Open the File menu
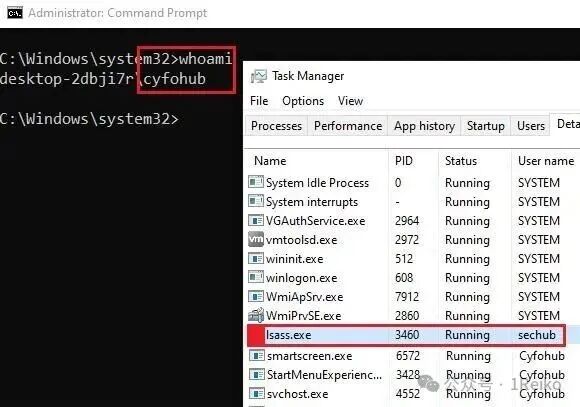 click(x=259, y=101)
